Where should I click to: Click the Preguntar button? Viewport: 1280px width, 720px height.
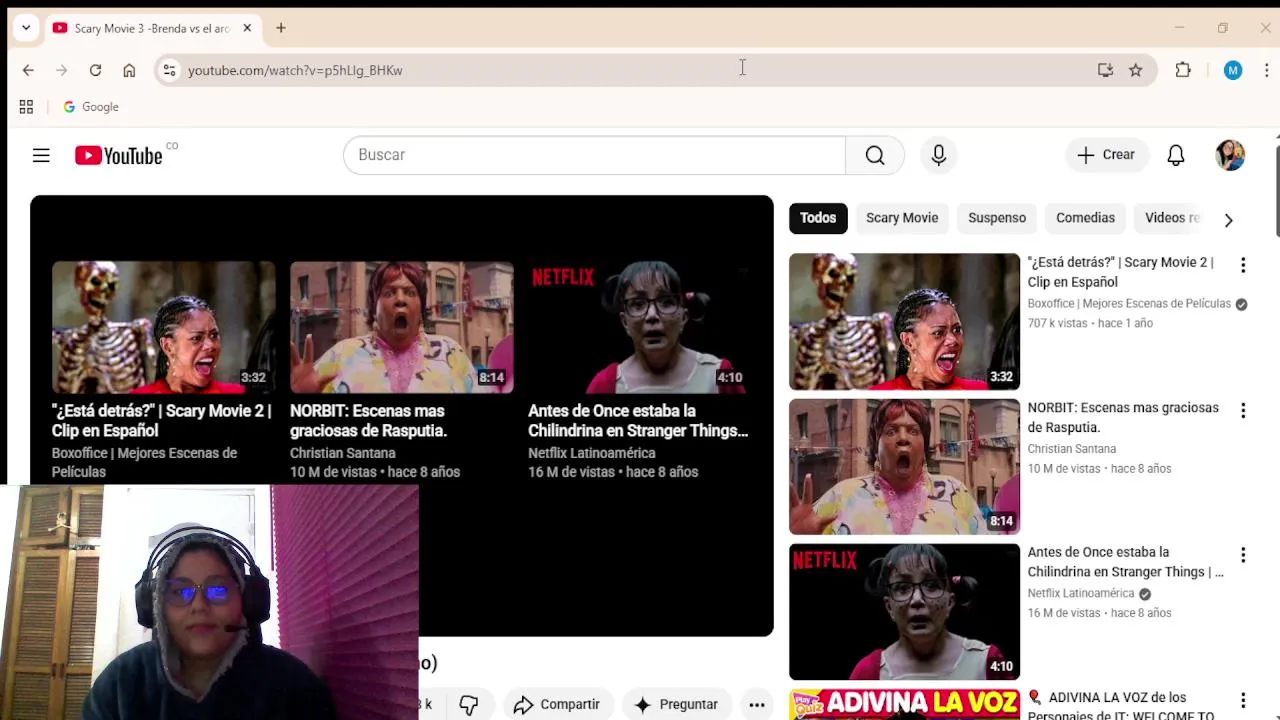pyautogui.click(x=677, y=704)
